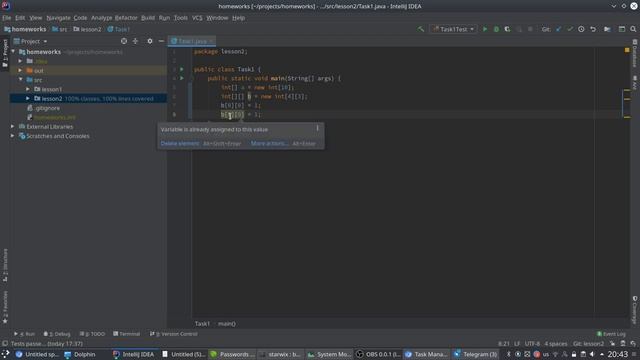
Task: Click the 4 spaces indent widget
Action: (x=556, y=344)
